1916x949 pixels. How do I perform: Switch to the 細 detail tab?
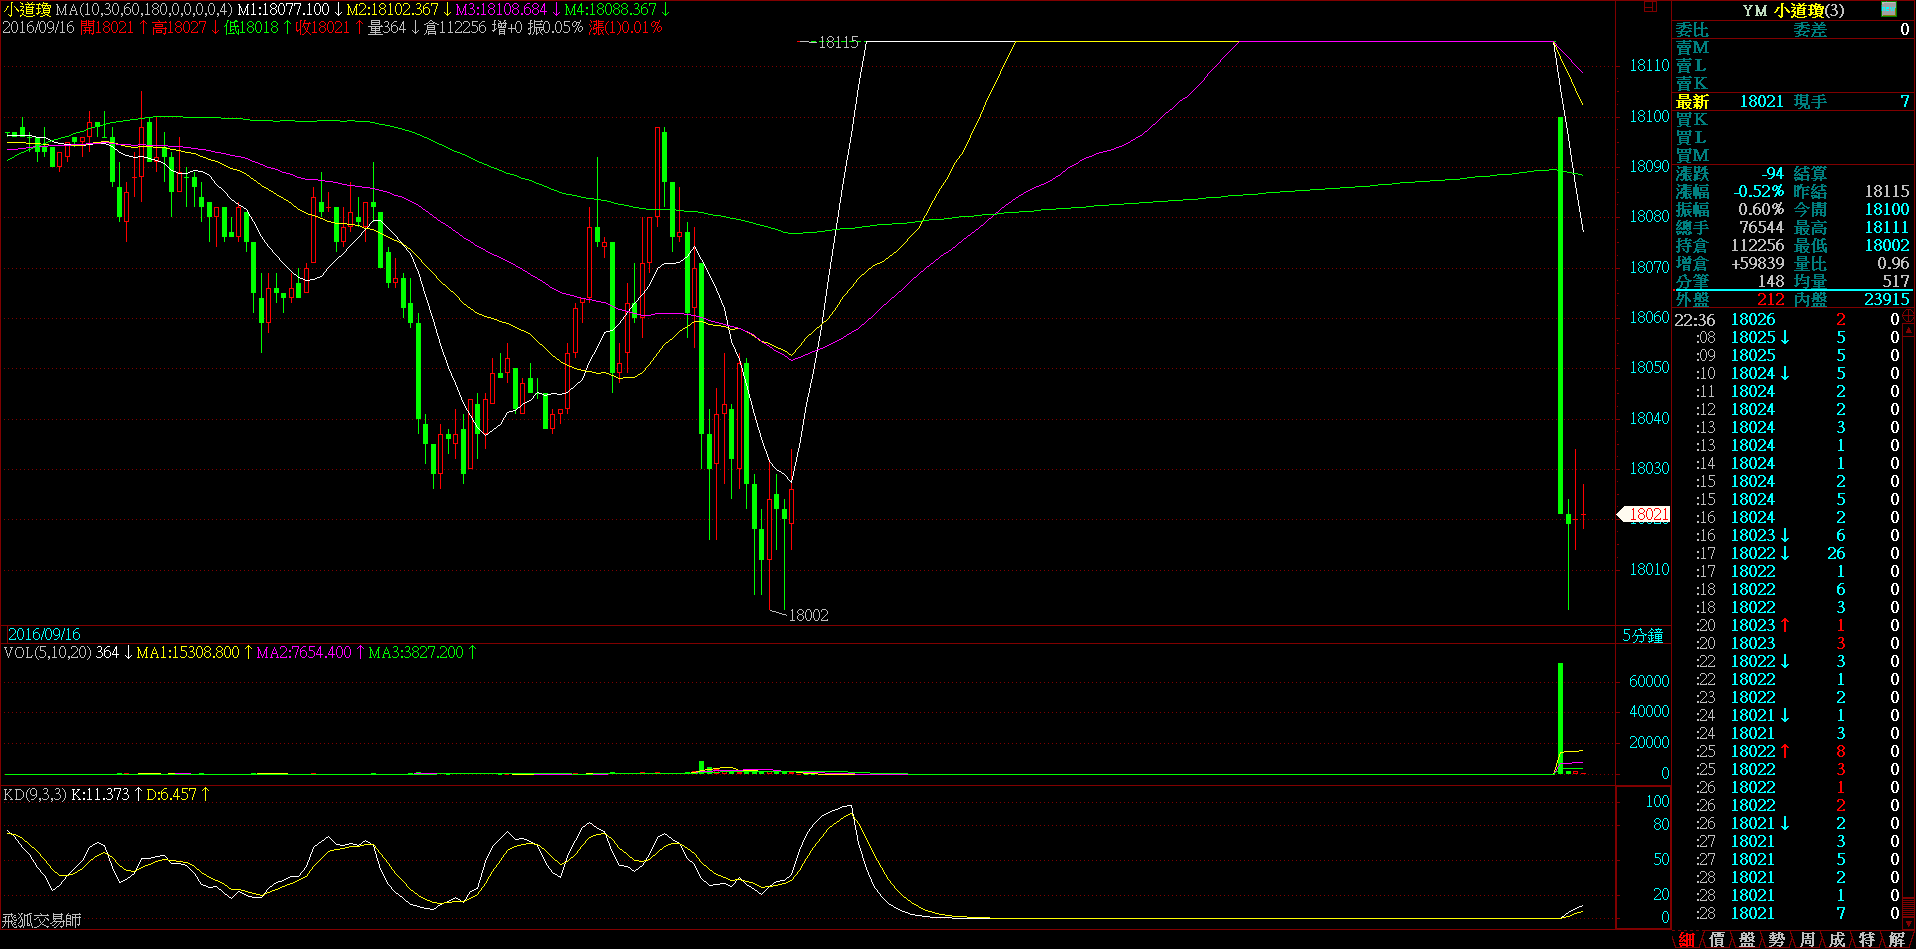tap(1688, 940)
